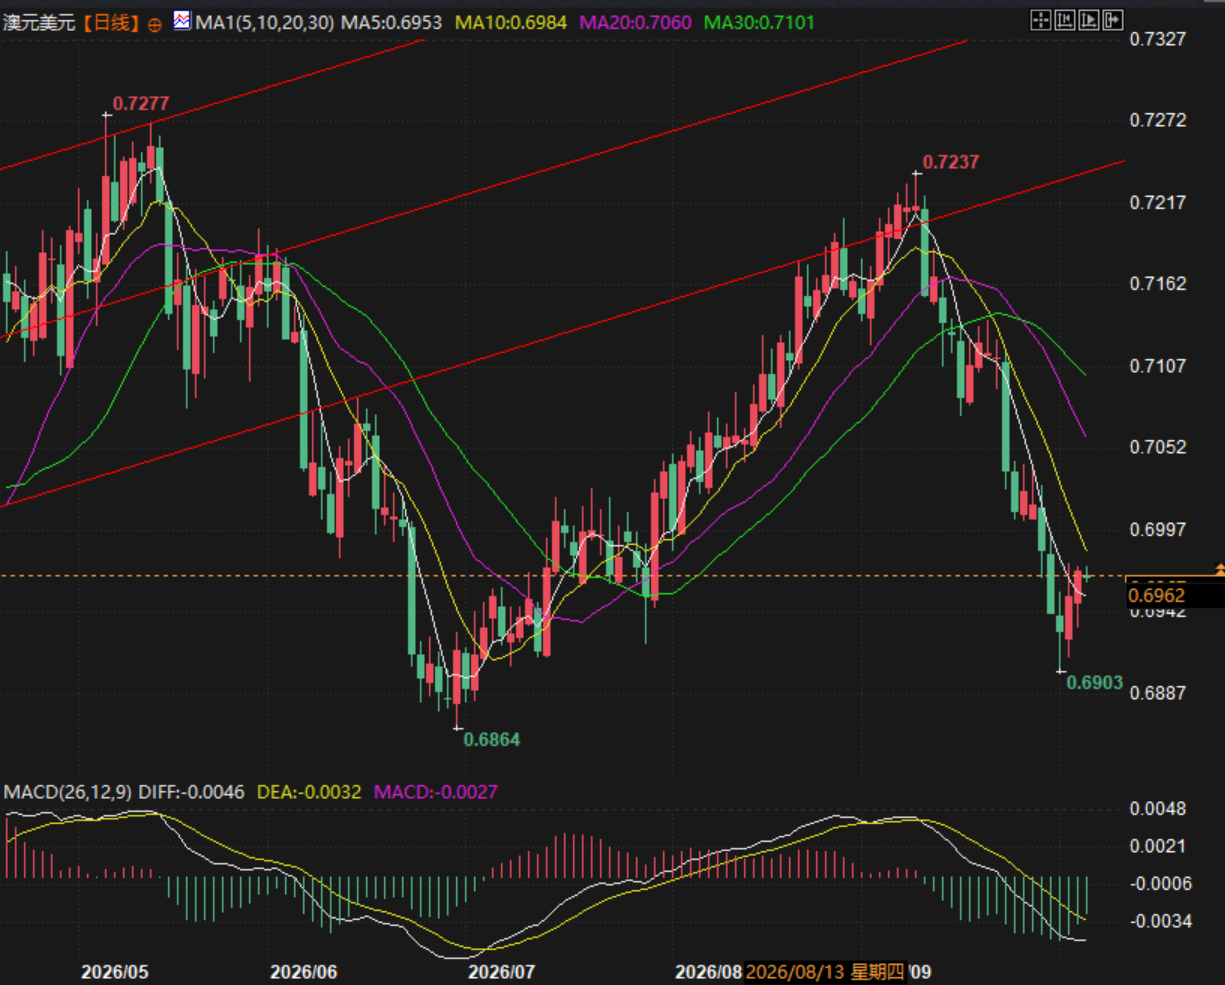Click the current price tag 0.6962
Viewport: 1225px width, 985px height.
click(x=1157, y=596)
